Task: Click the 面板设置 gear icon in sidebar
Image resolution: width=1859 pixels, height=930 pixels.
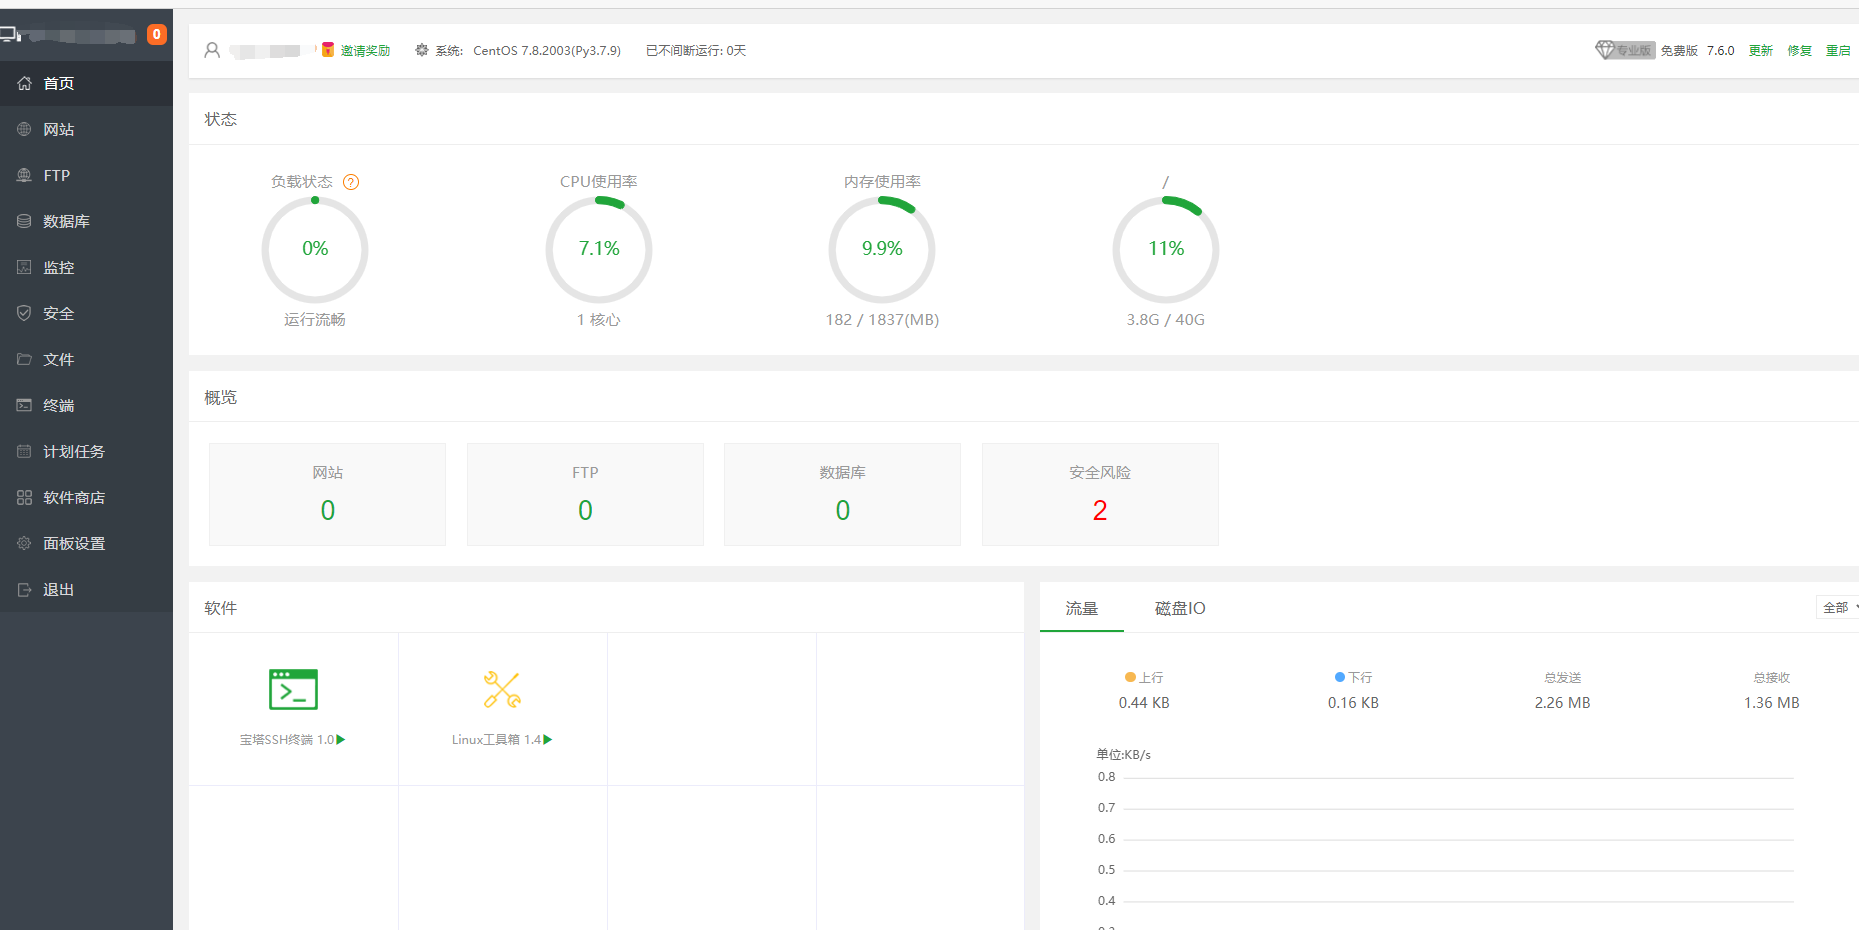Action: [24, 543]
